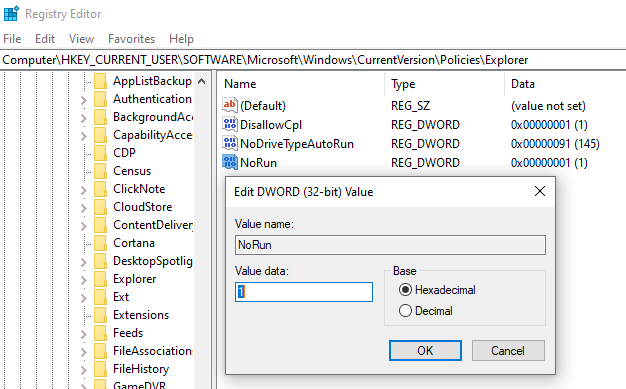Click the CloudStore folder icon
626x389 pixels.
(x=101, y=207)
